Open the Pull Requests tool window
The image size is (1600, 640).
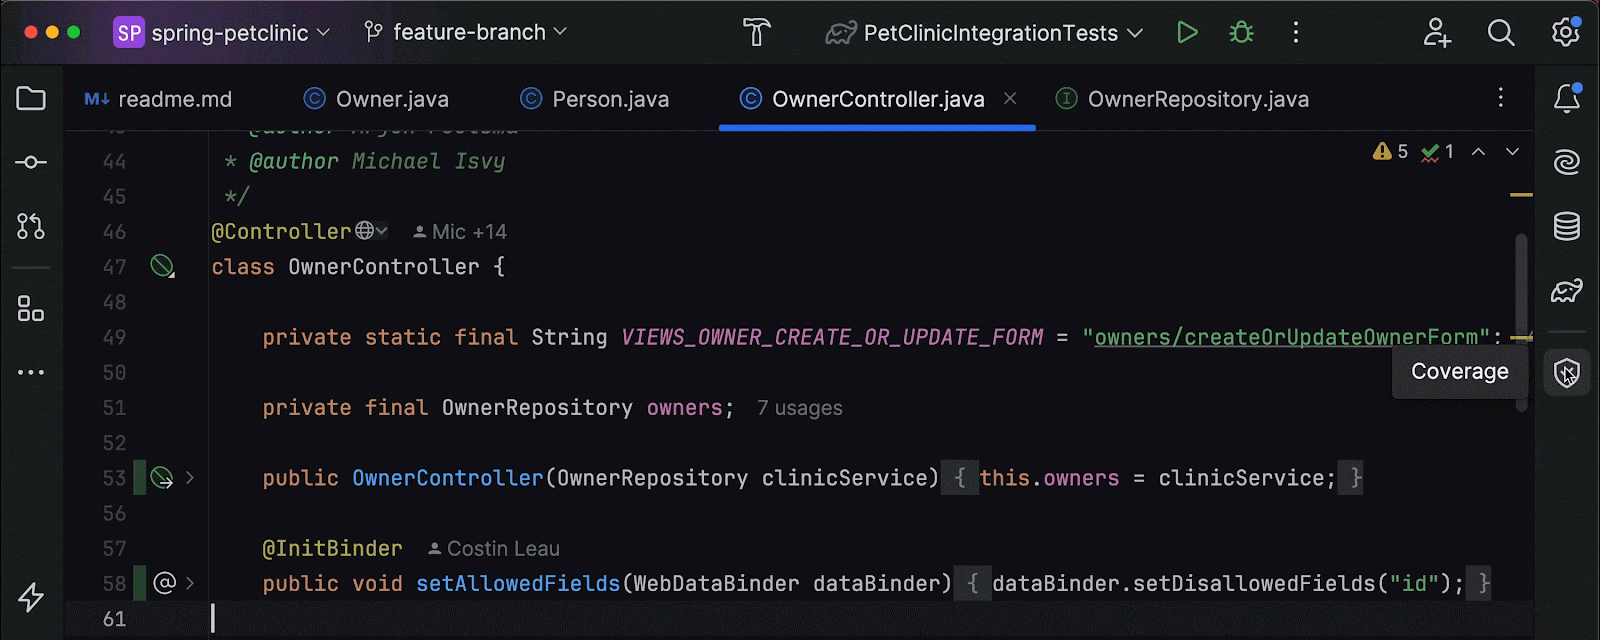pyautogui.click(x=31, y=227)
